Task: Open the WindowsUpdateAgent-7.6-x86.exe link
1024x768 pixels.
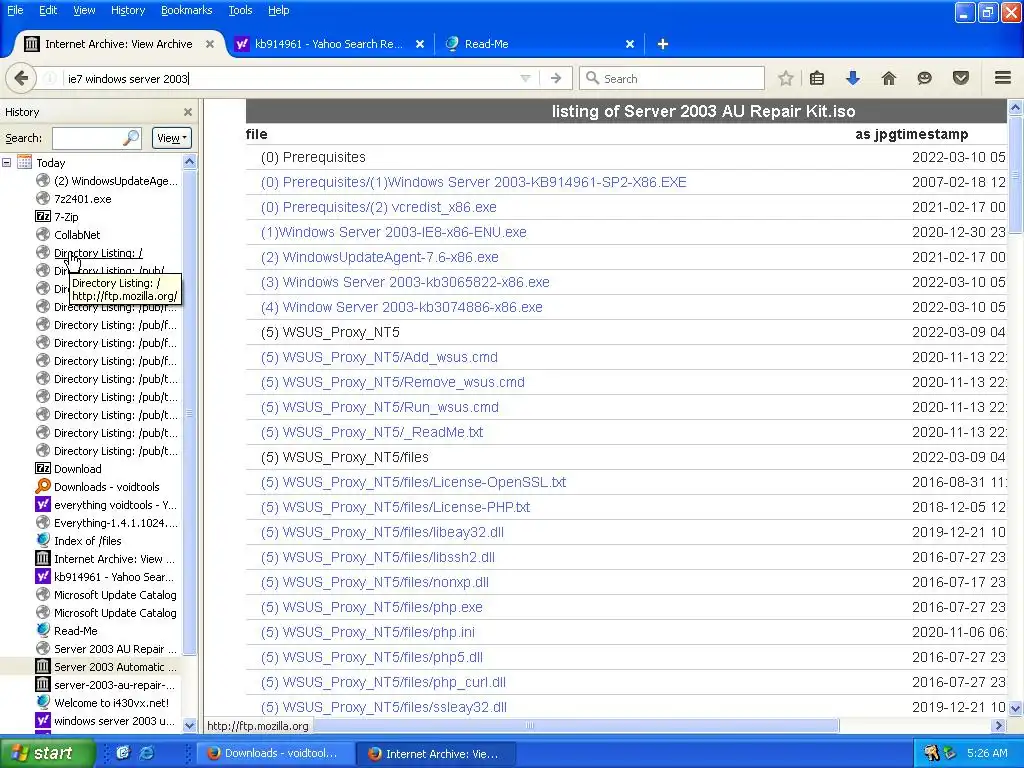Action: click(379, 257)
